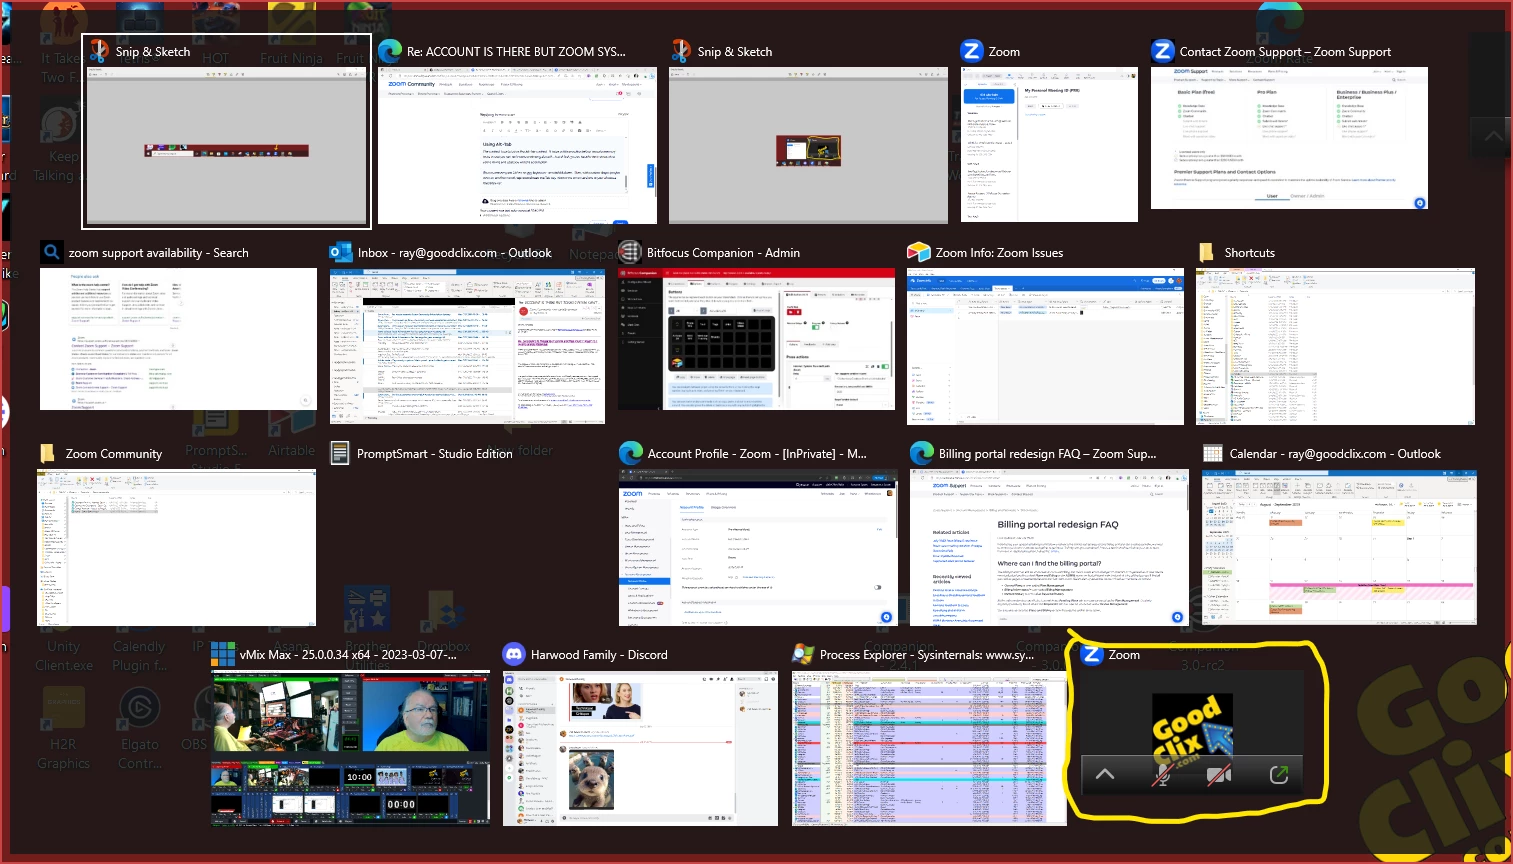Click the Zoom logo beside the mini window title
The image size is (1513, 864).
(1092, 654)
